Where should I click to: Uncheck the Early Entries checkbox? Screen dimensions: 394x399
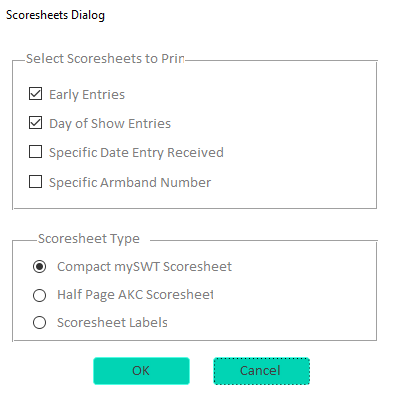tap(35, 94)
